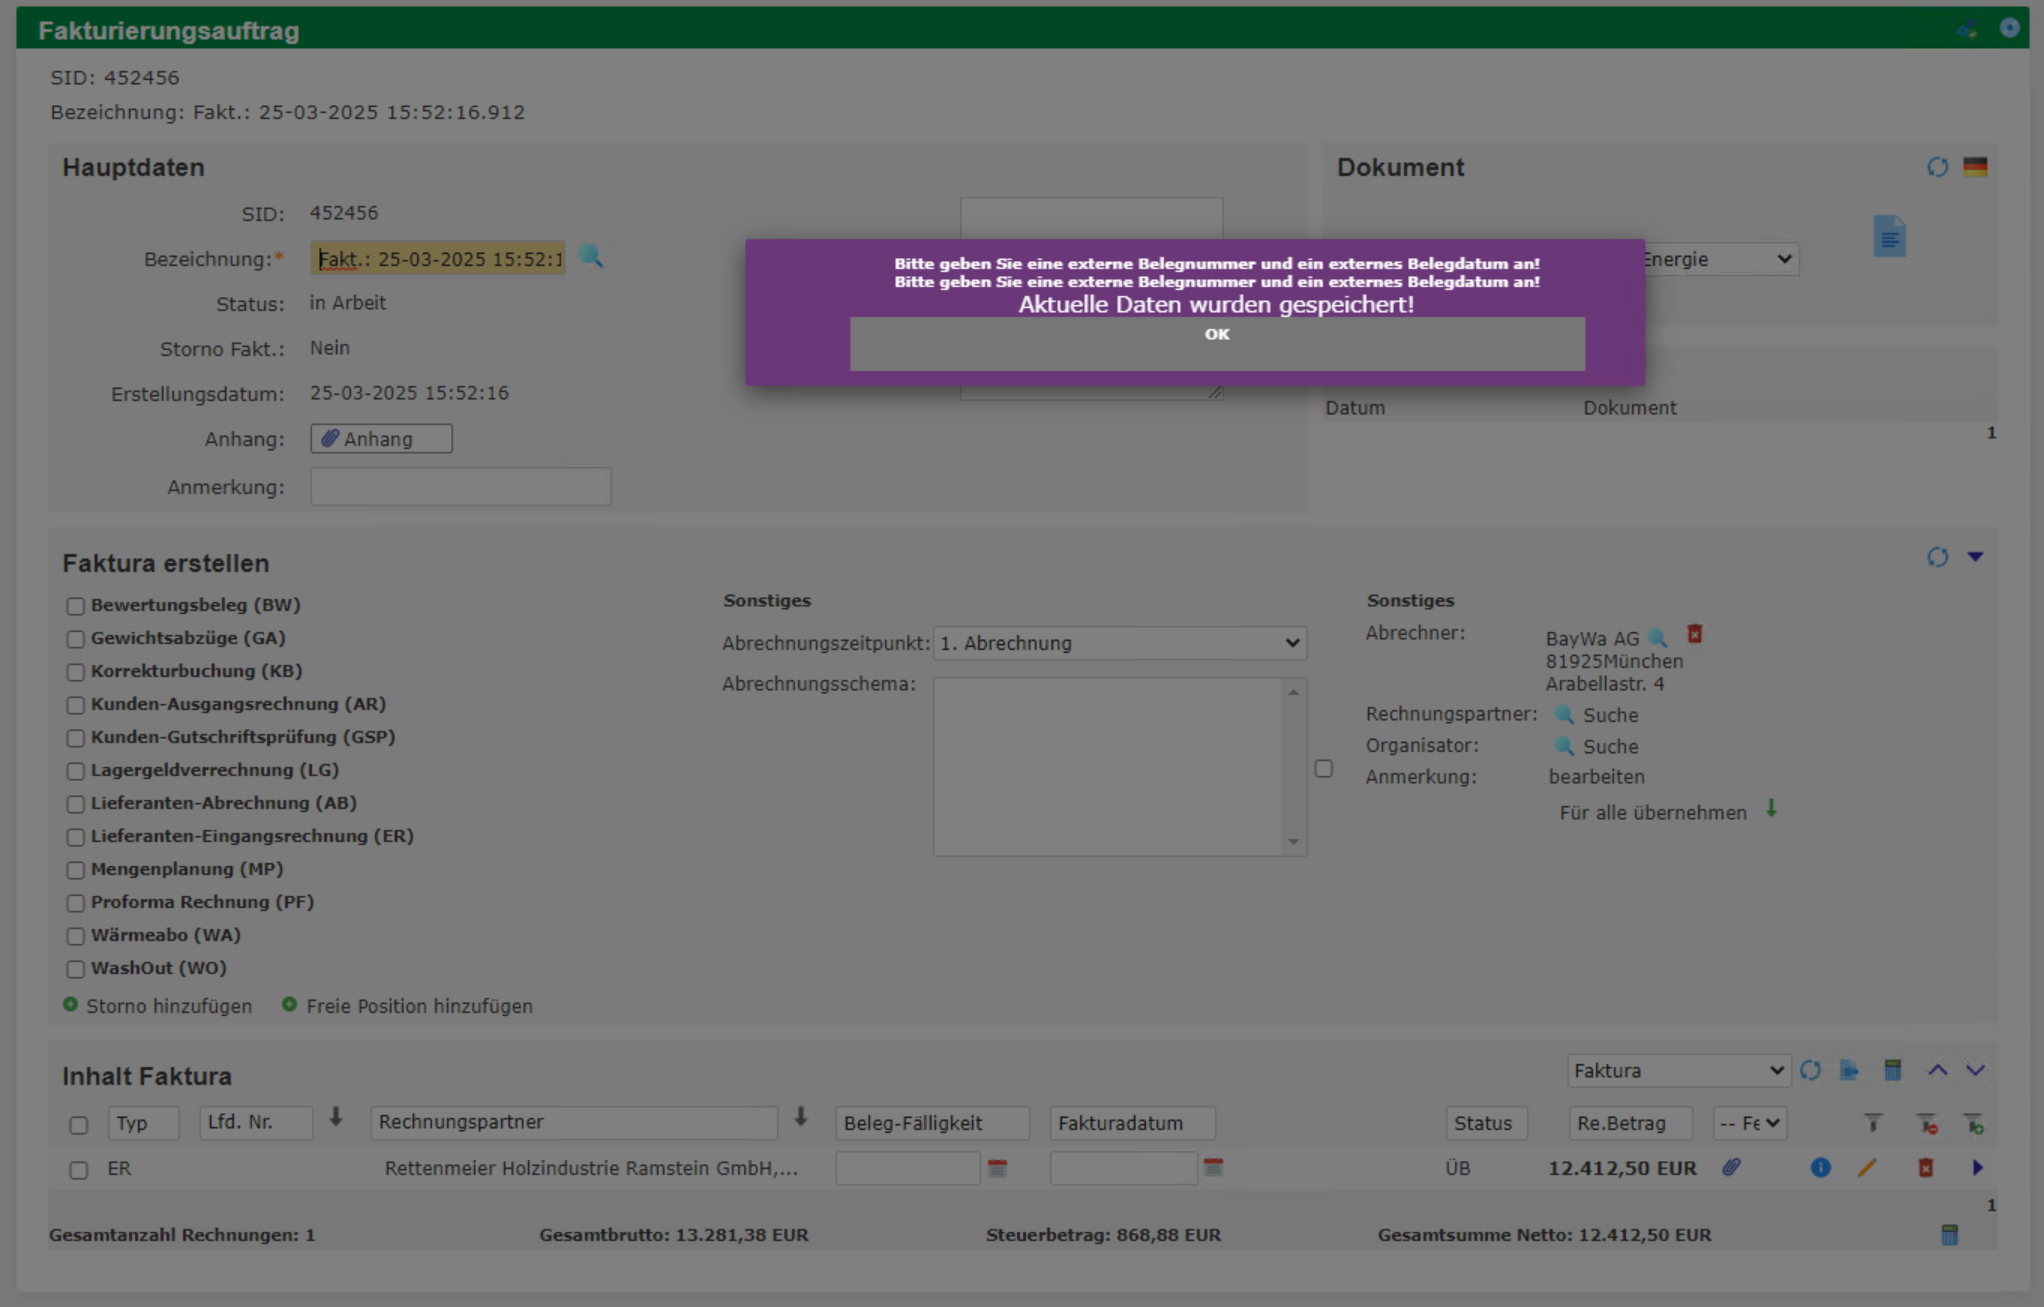This screenshot has height=1307, width=2044.
Task: Click Storno hinzufügen link
Action: click(x=168, y=1006)
